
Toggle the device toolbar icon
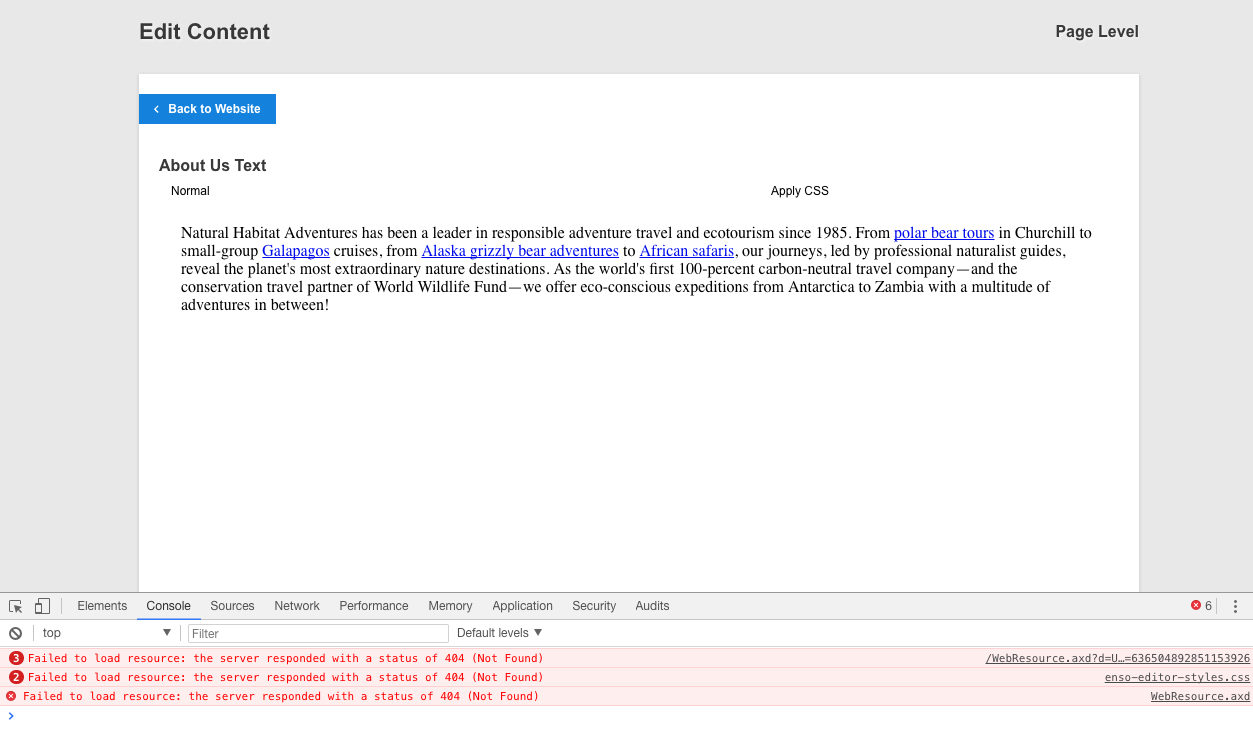pos(42,606)
